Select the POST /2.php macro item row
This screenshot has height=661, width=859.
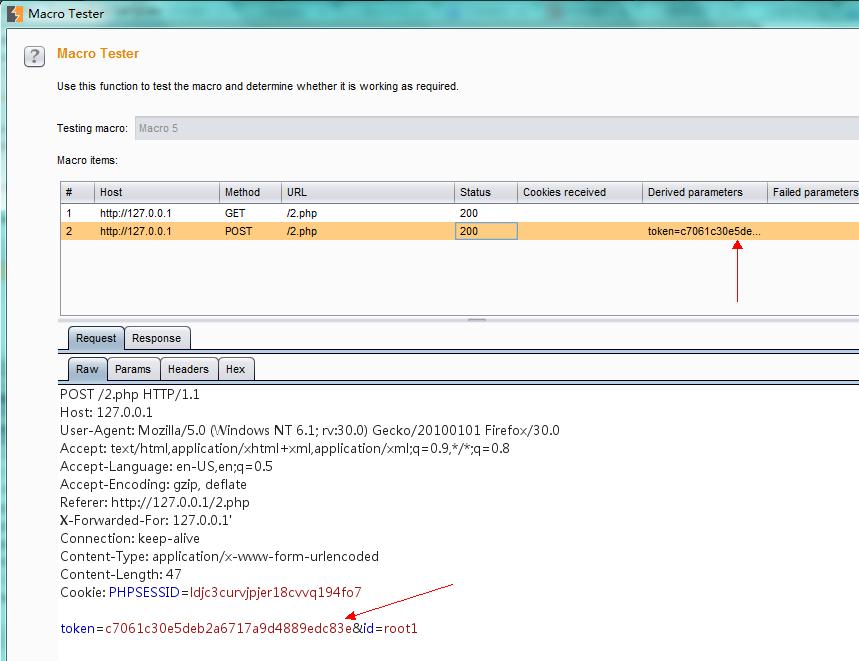pos(300,231)
